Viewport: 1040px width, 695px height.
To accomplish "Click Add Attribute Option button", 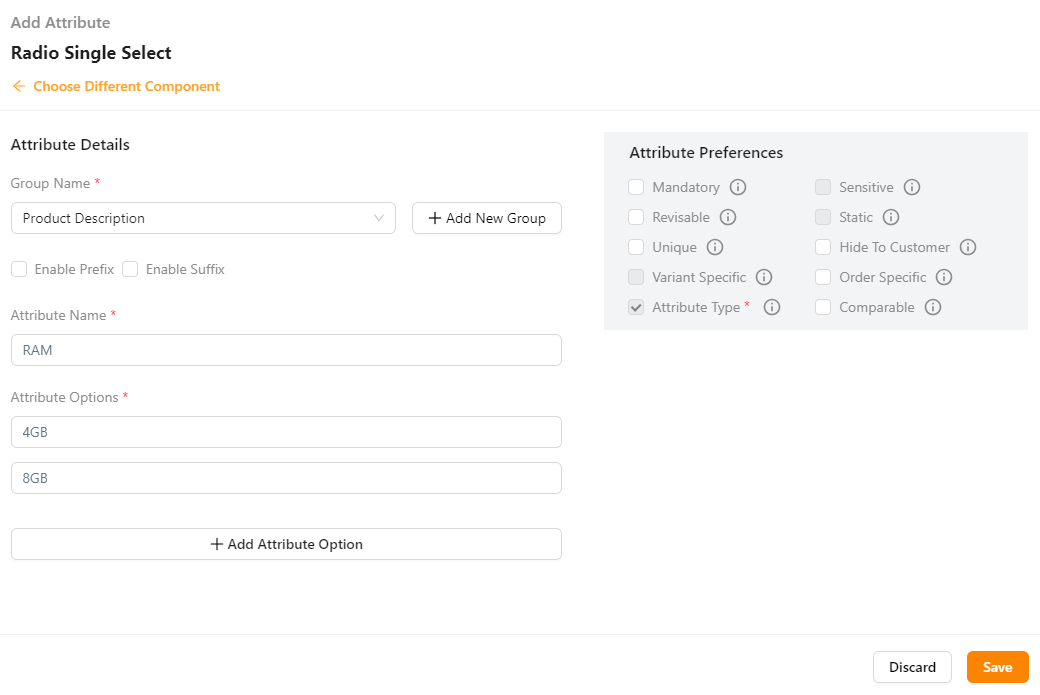I will coord(286,544).
